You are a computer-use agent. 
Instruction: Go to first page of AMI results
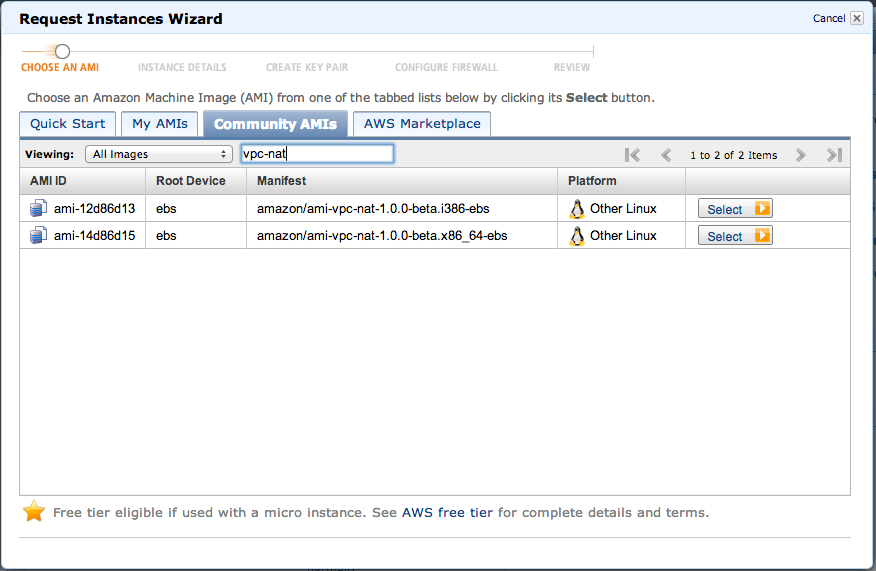point(632,155)
